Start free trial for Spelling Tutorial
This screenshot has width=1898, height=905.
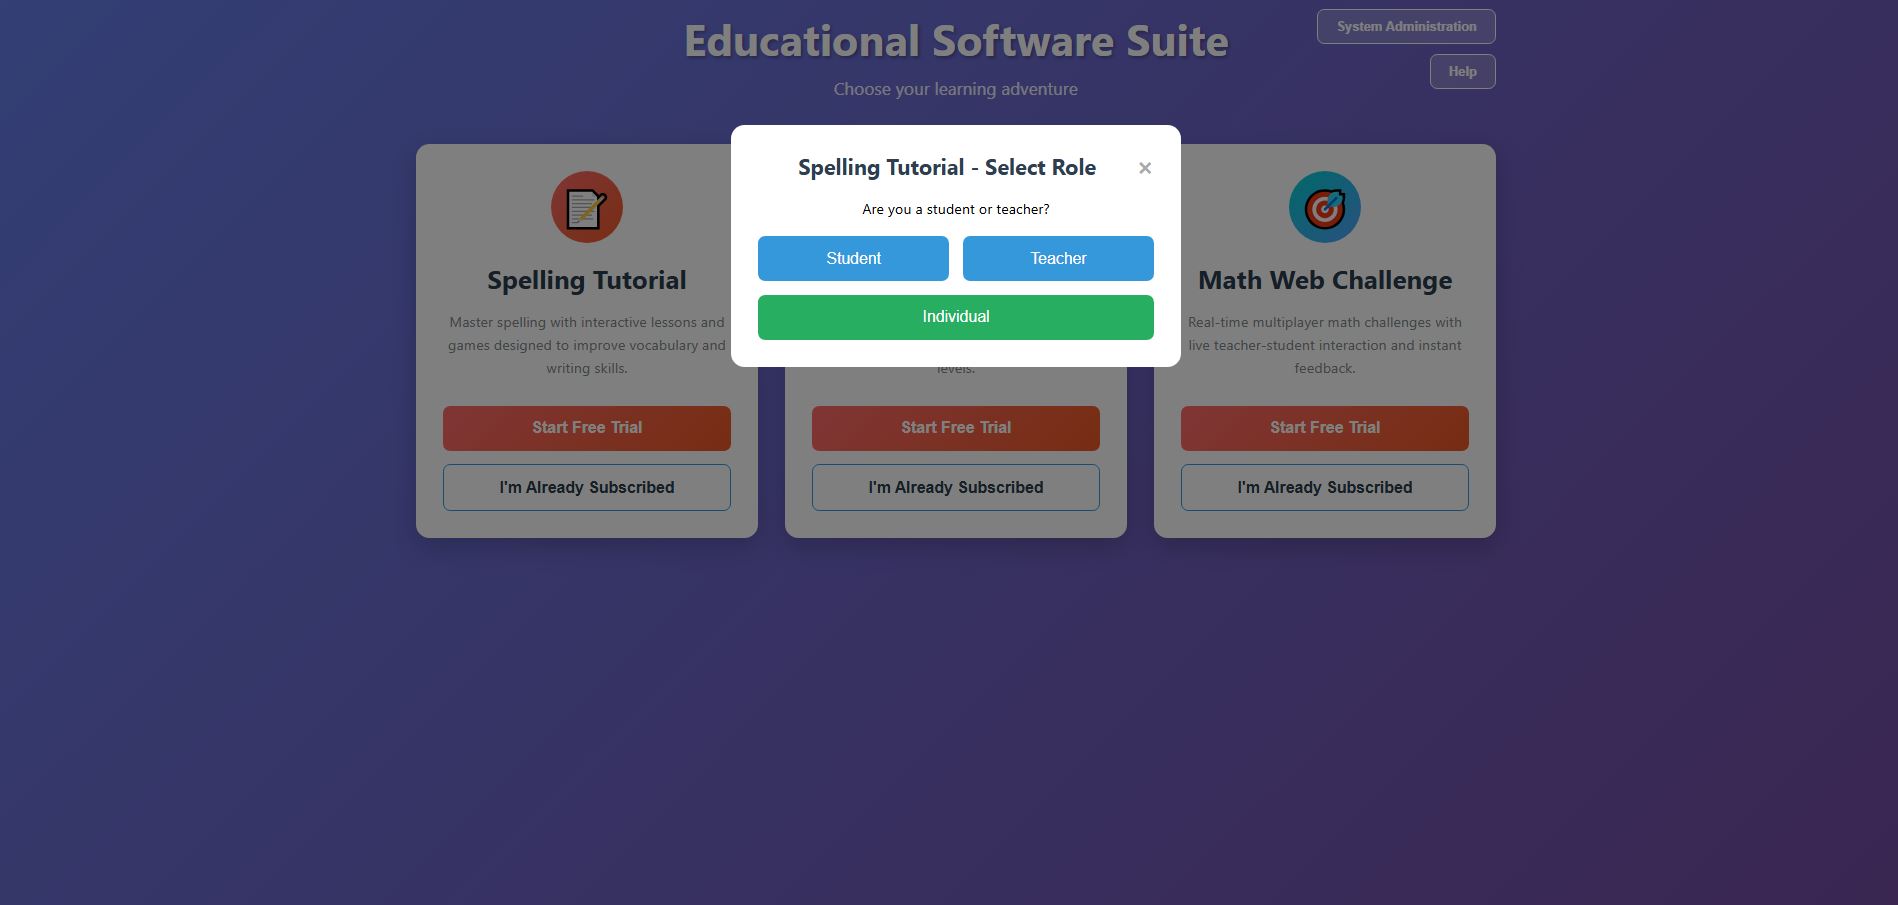[587, 428]
